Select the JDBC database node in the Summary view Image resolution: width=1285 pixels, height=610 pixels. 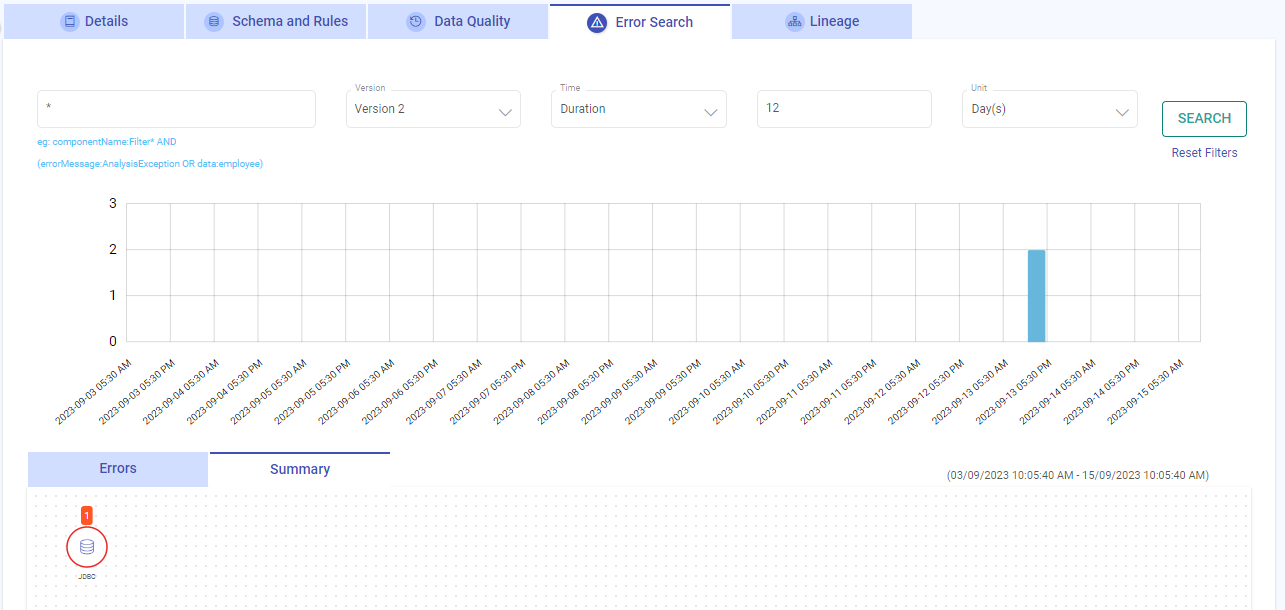(87, 547)
